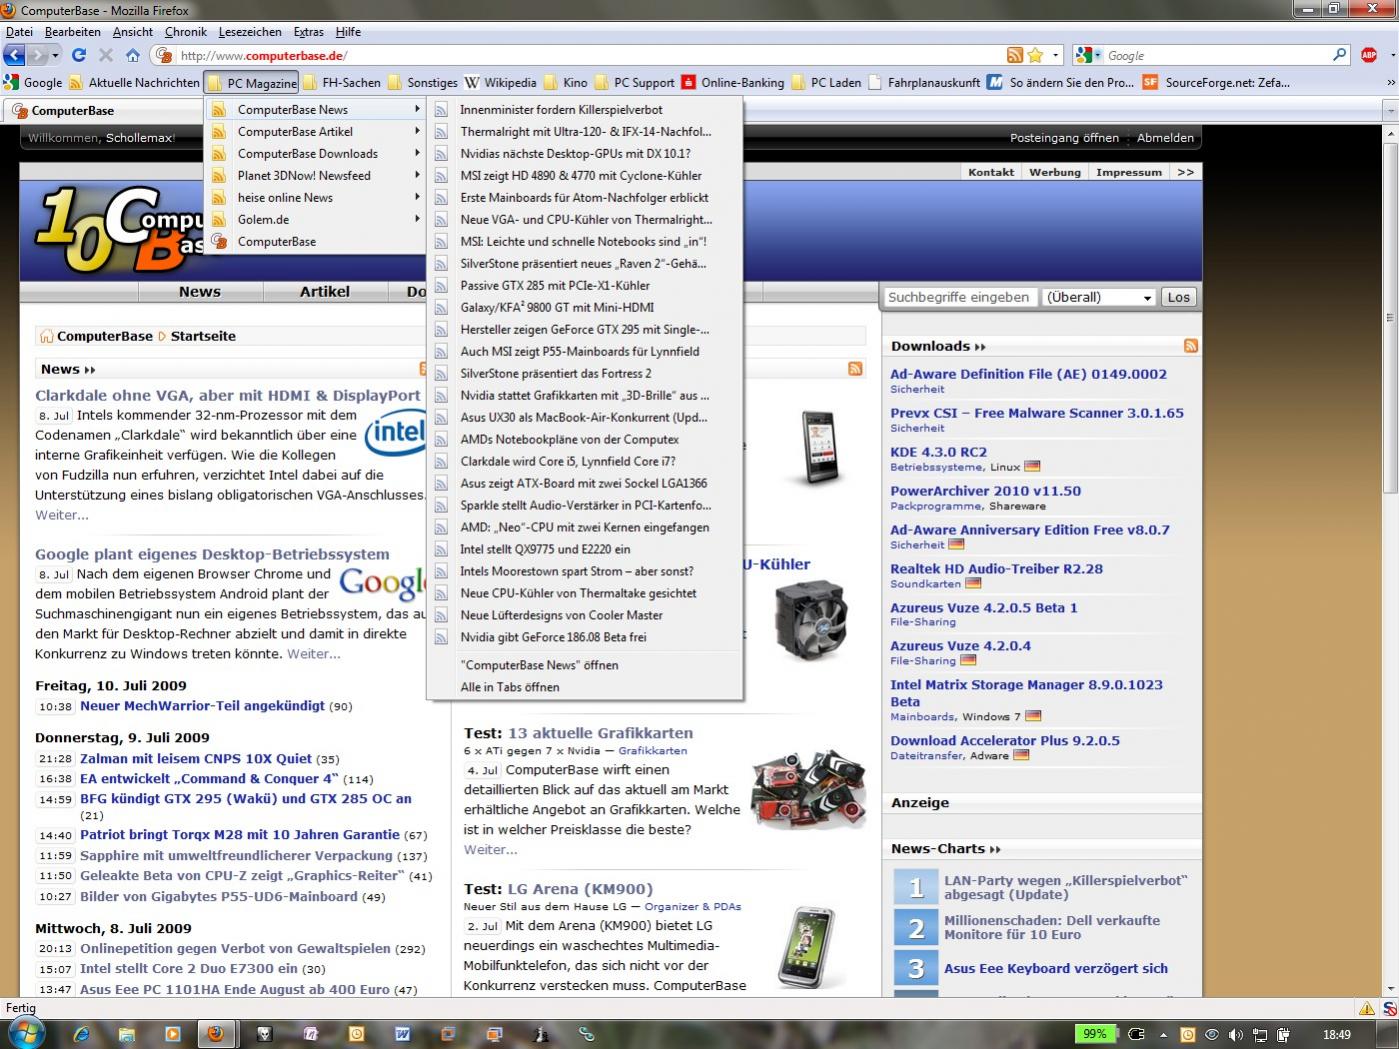The height and width of the screenshot is (1049, 1399).
Task: Open the Adblock Plus ABP icon
Action: tap(1369, 55)
